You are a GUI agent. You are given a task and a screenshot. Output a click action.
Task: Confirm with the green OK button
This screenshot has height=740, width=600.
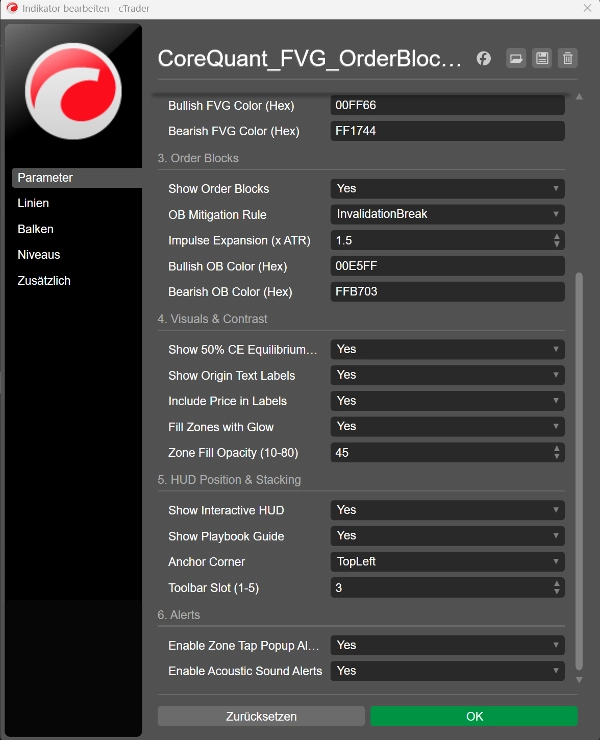pyautogui.click(x=474, y=716)
